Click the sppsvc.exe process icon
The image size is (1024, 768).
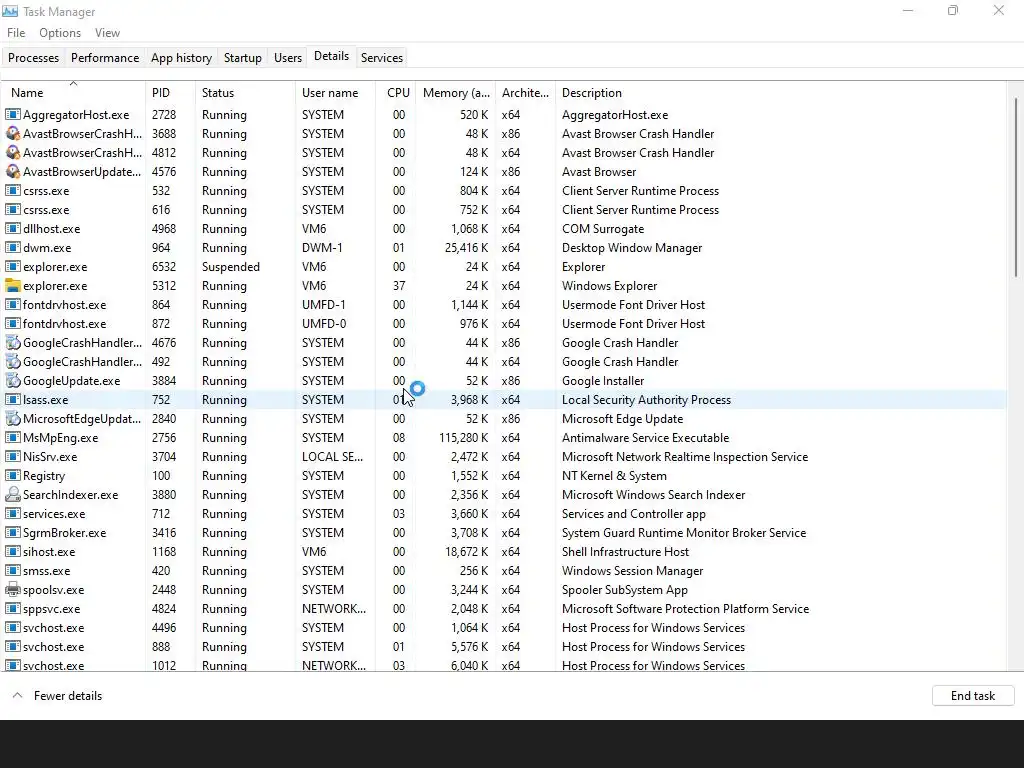coord(12,609)
